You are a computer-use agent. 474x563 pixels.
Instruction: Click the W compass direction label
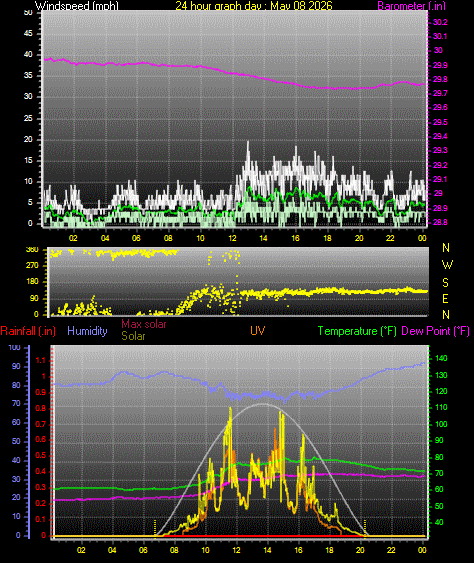point(447,265)
